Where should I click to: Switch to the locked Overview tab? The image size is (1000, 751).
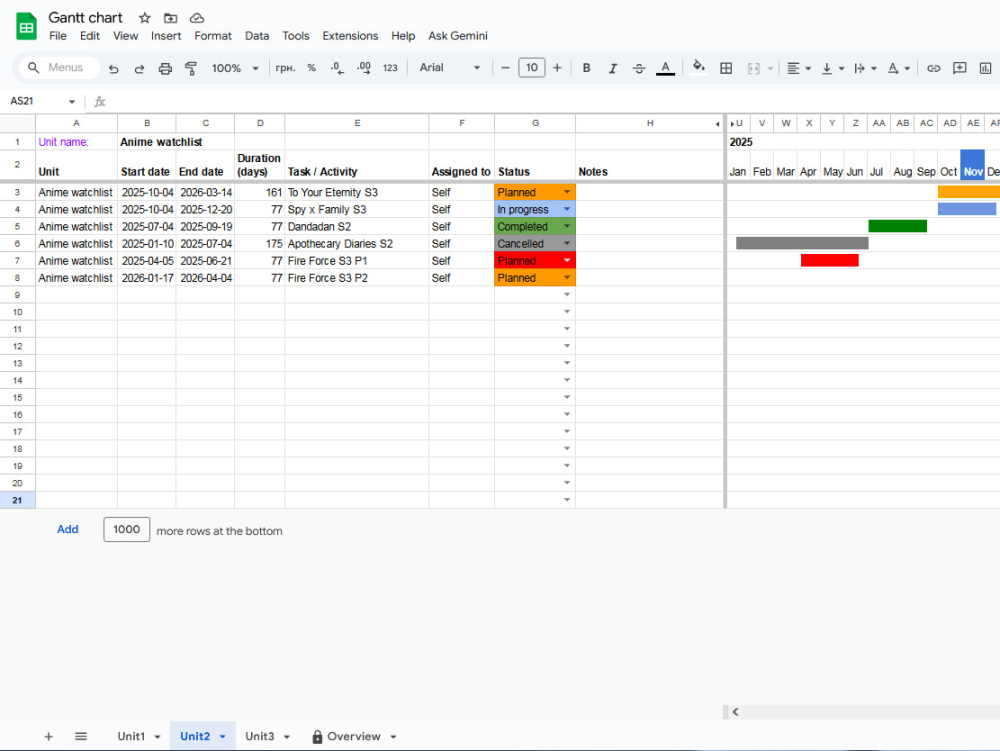tap(354, 736)
